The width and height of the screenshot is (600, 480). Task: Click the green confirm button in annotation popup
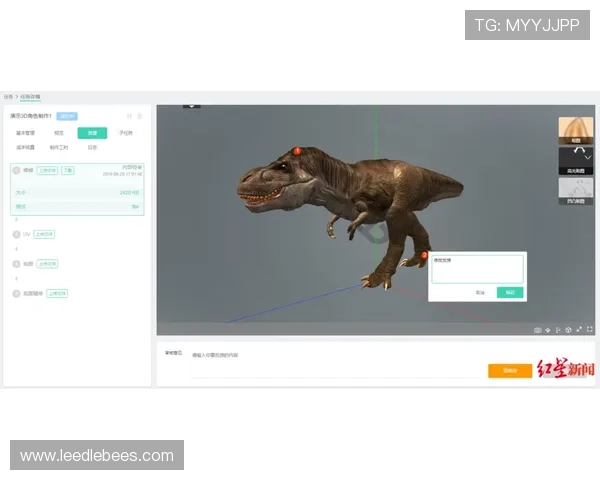tap(510, 292)
